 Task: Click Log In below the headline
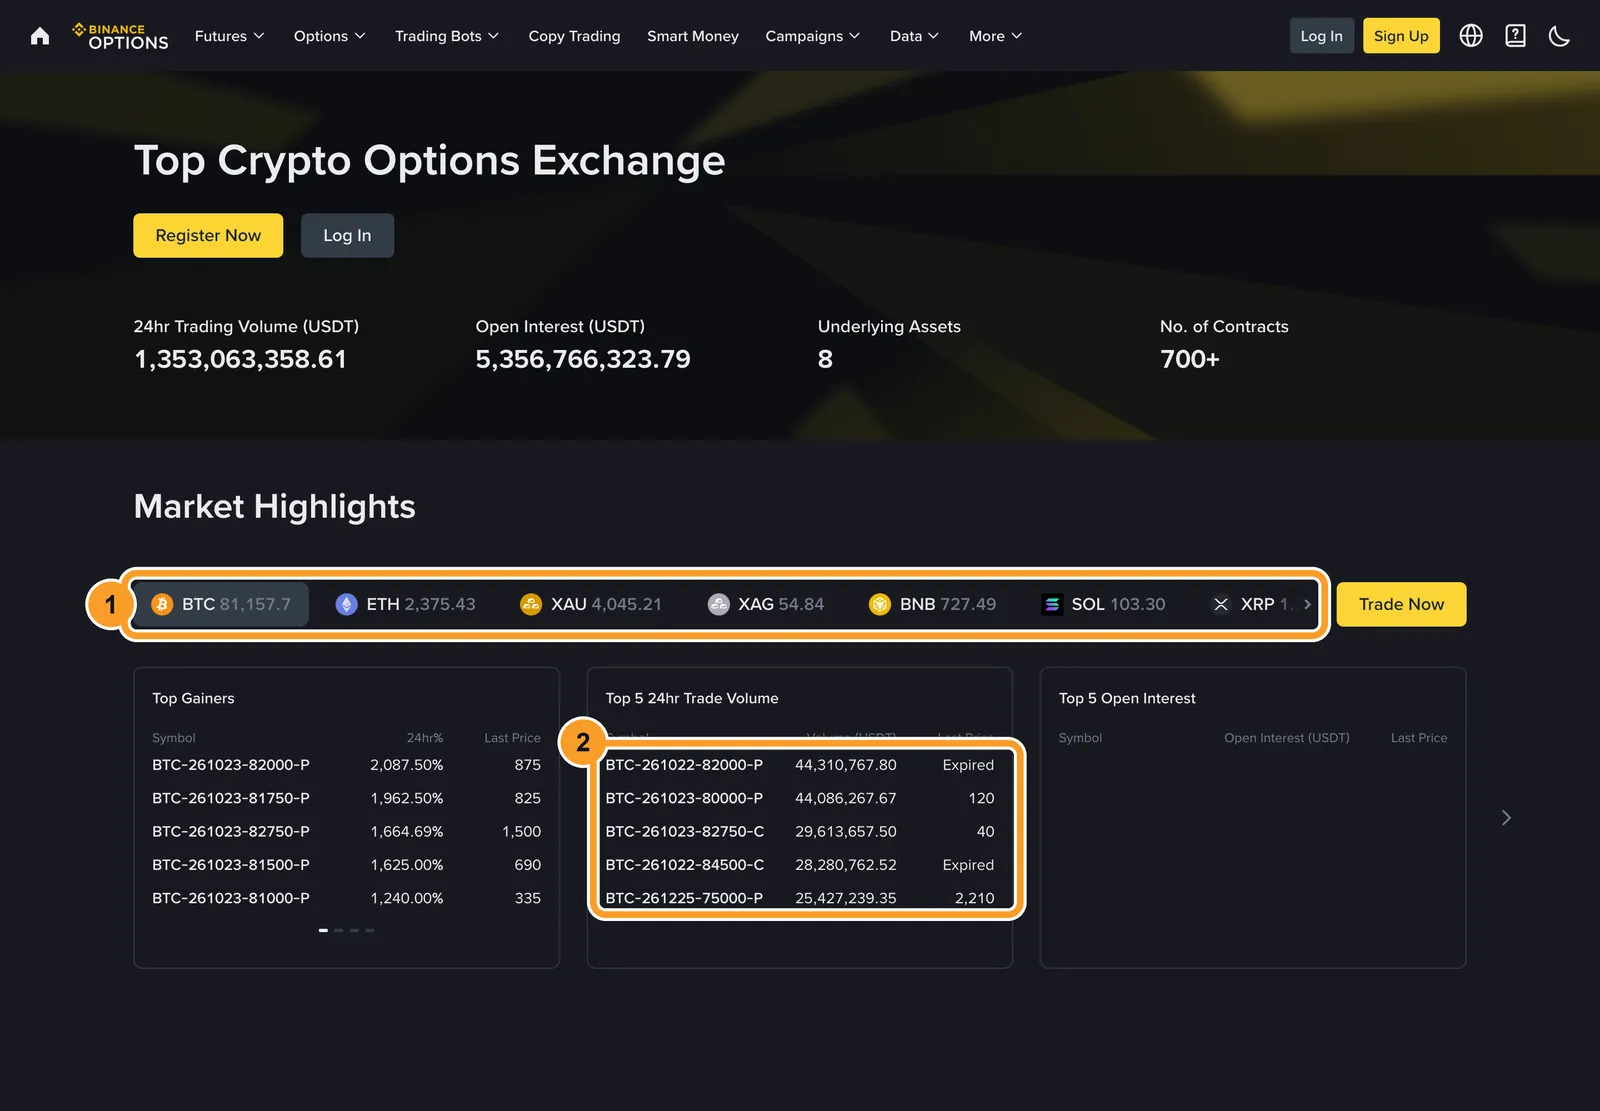pyautogui.click(x=347, y=235)
